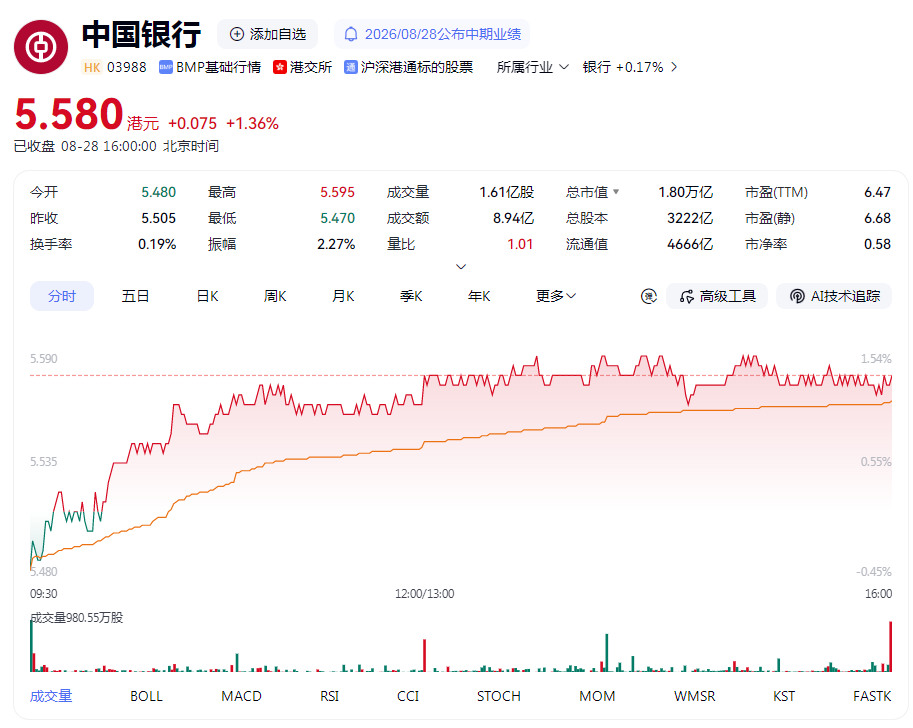Open the 更多 chart period dropdown
The image size is (913, 728).
(x=555, y=296)
